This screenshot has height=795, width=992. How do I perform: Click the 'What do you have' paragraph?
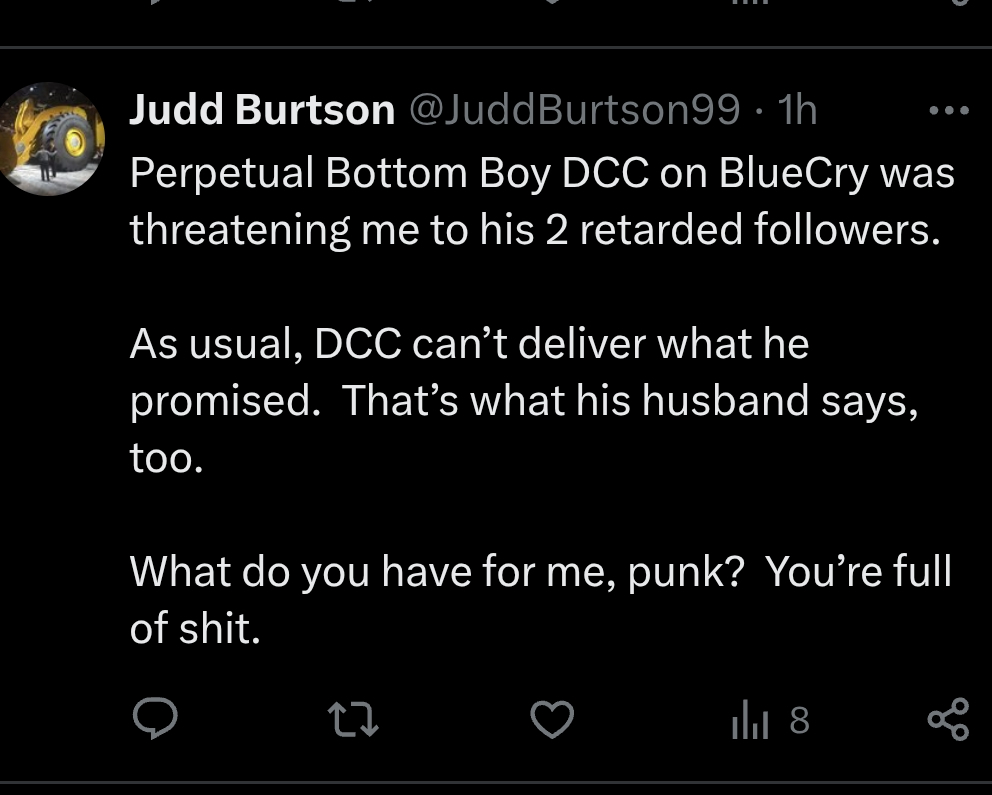pos(540,600)
